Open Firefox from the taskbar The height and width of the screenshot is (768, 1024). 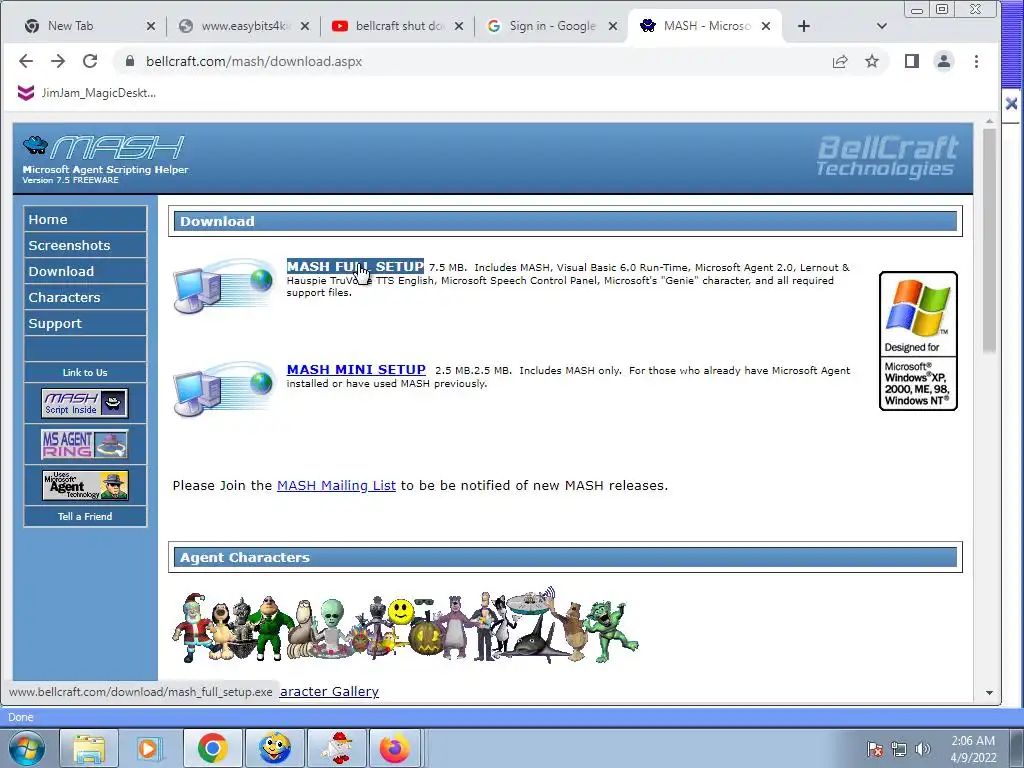[394, 748]
